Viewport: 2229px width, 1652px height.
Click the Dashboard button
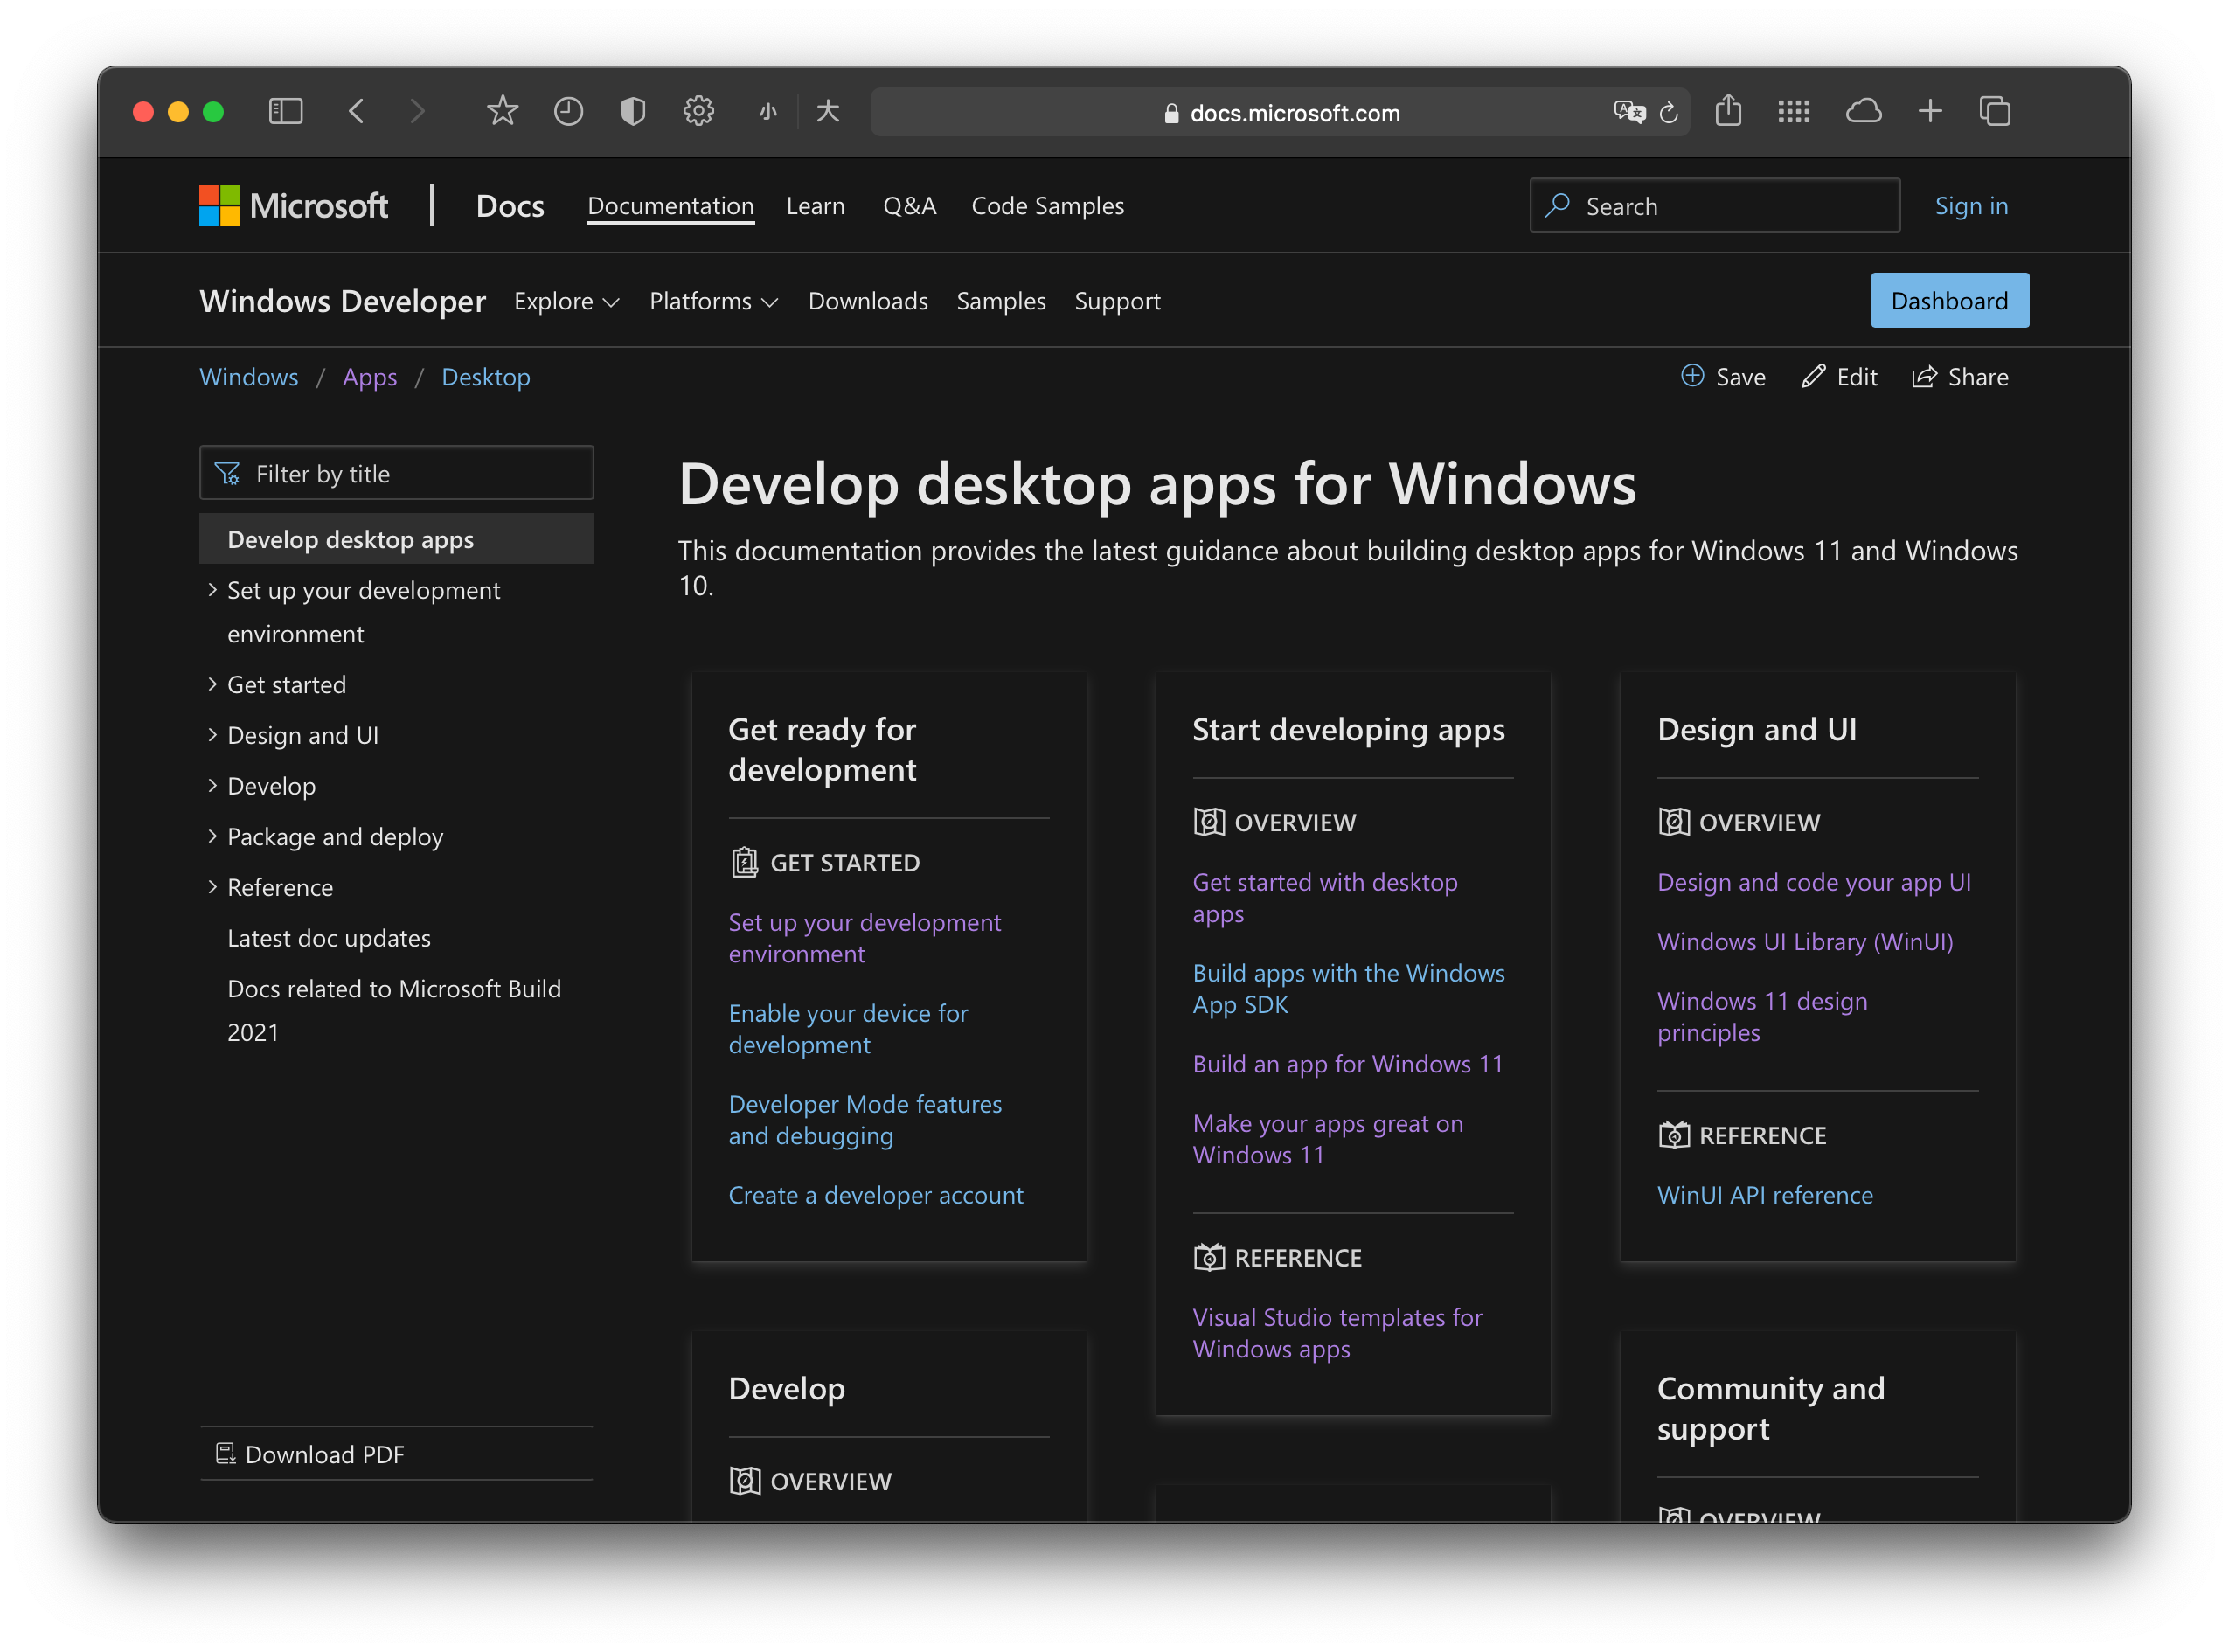pos(1949,301)
